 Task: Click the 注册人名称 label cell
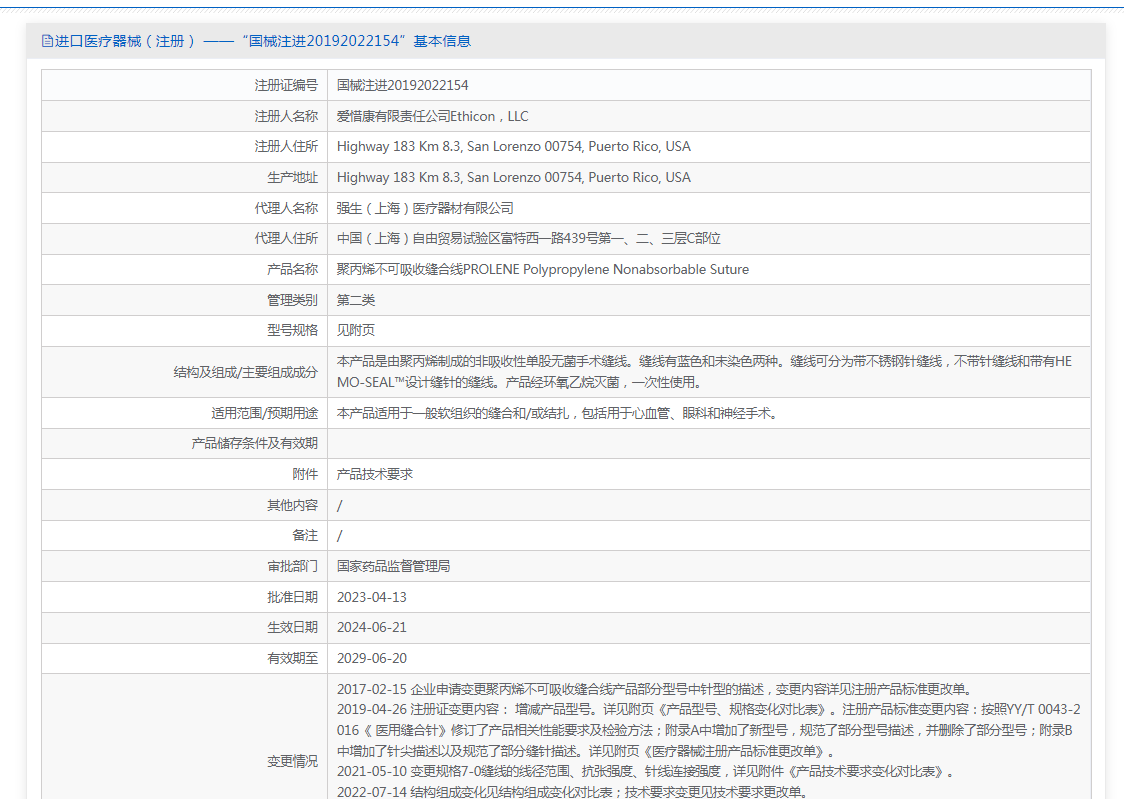point(185,116)
